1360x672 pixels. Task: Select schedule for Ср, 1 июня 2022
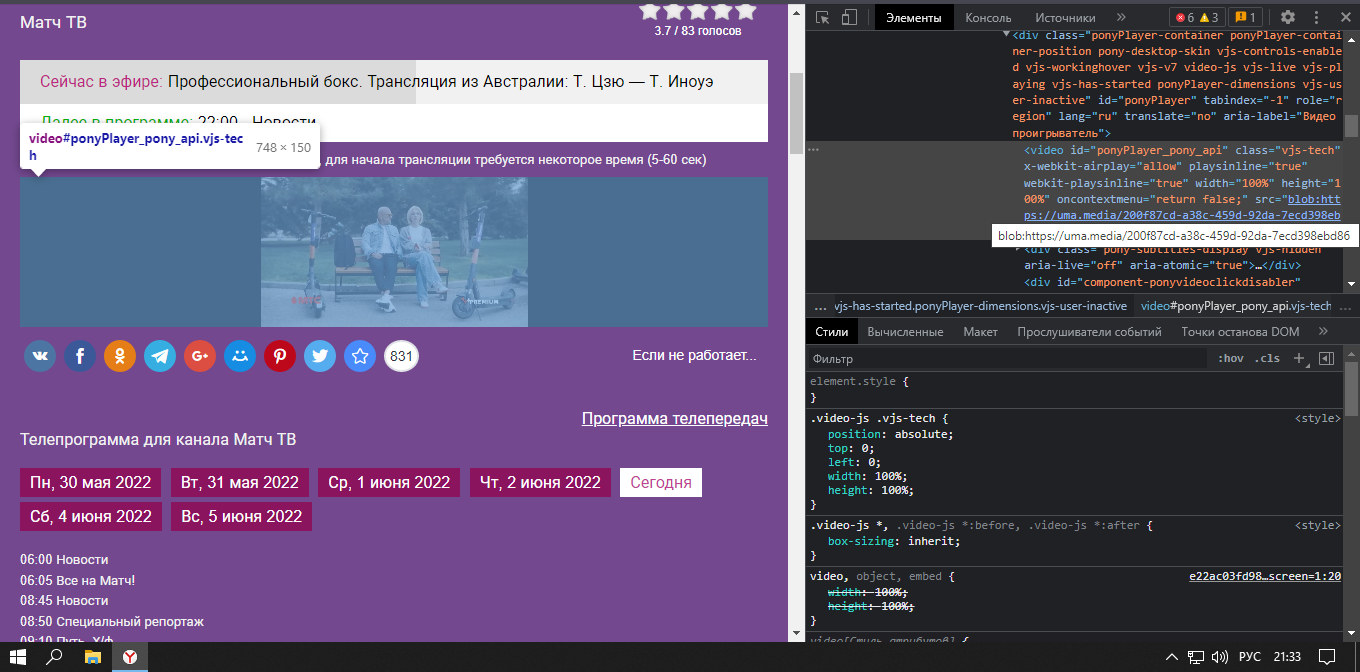389,482
